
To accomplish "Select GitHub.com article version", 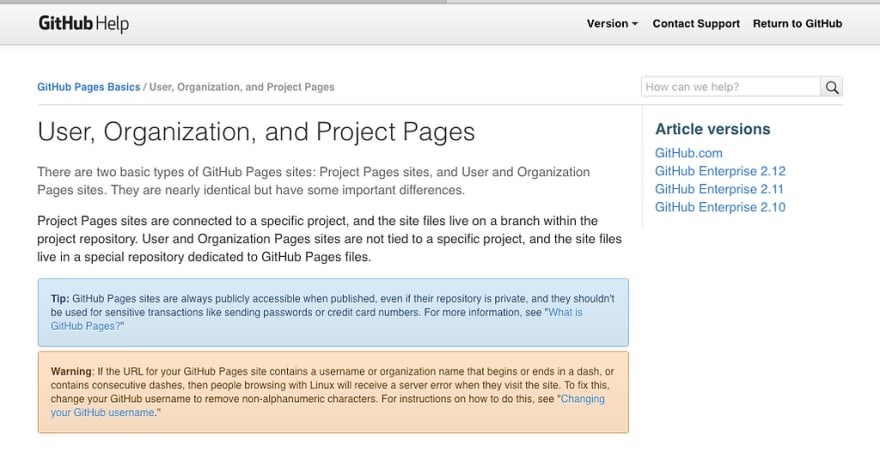I will (689, 153).
